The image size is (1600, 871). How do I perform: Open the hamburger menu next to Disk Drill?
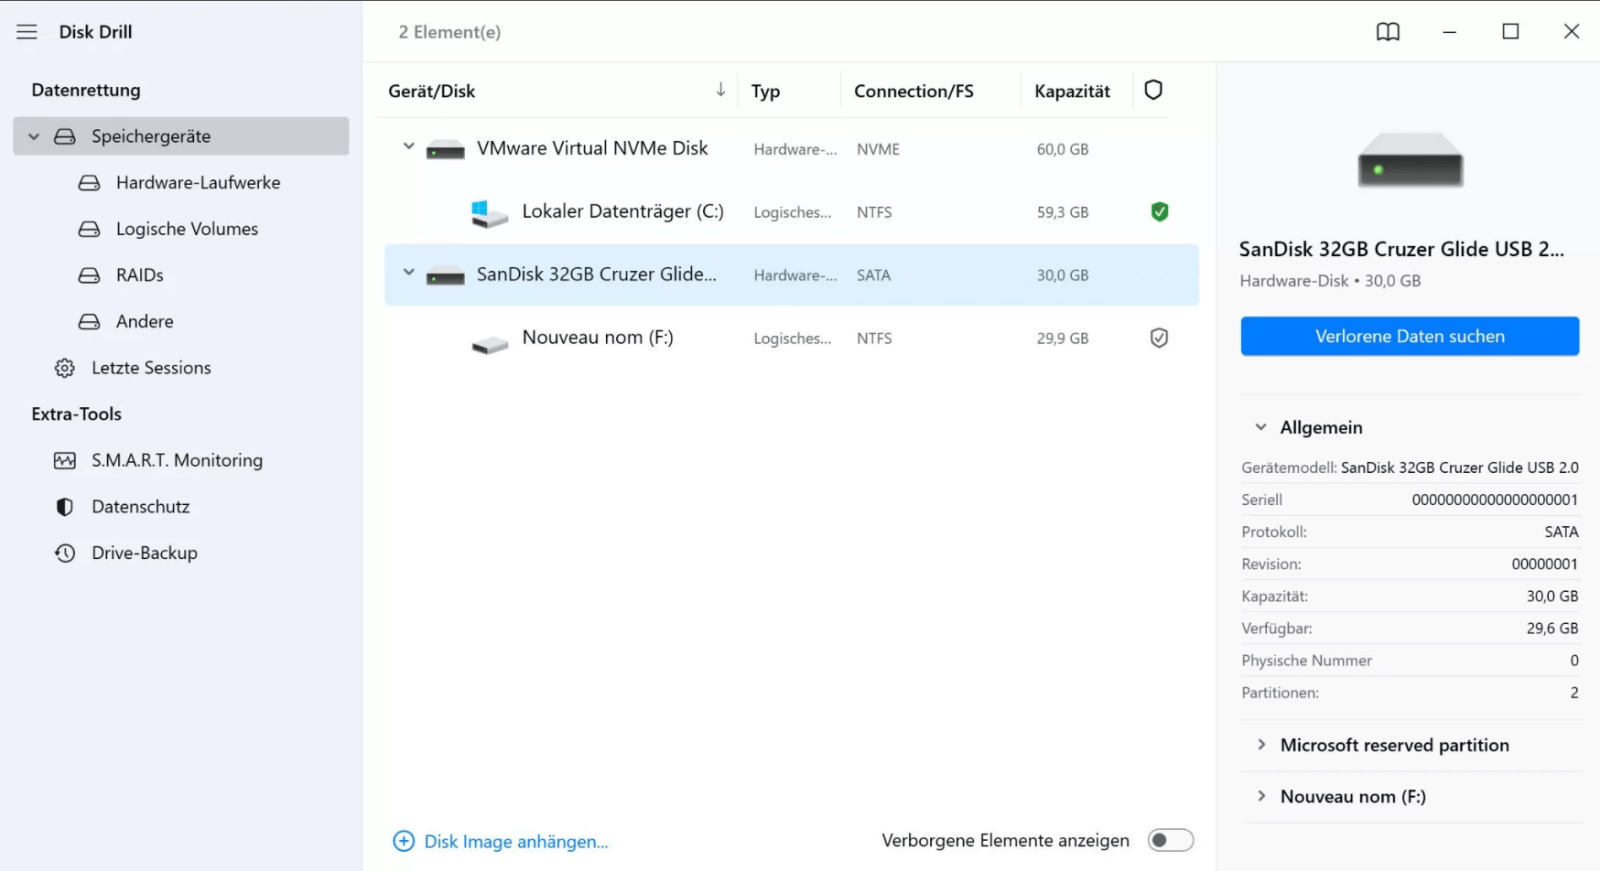coord(27,32)
